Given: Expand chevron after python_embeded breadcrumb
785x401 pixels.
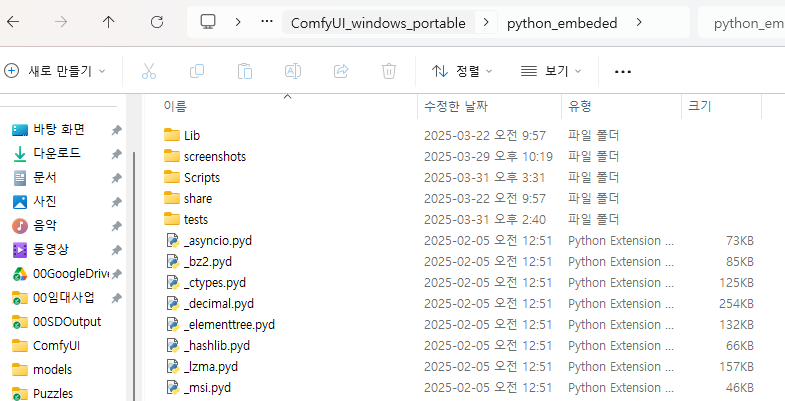Looking at the screenshot, I should 639,22.
